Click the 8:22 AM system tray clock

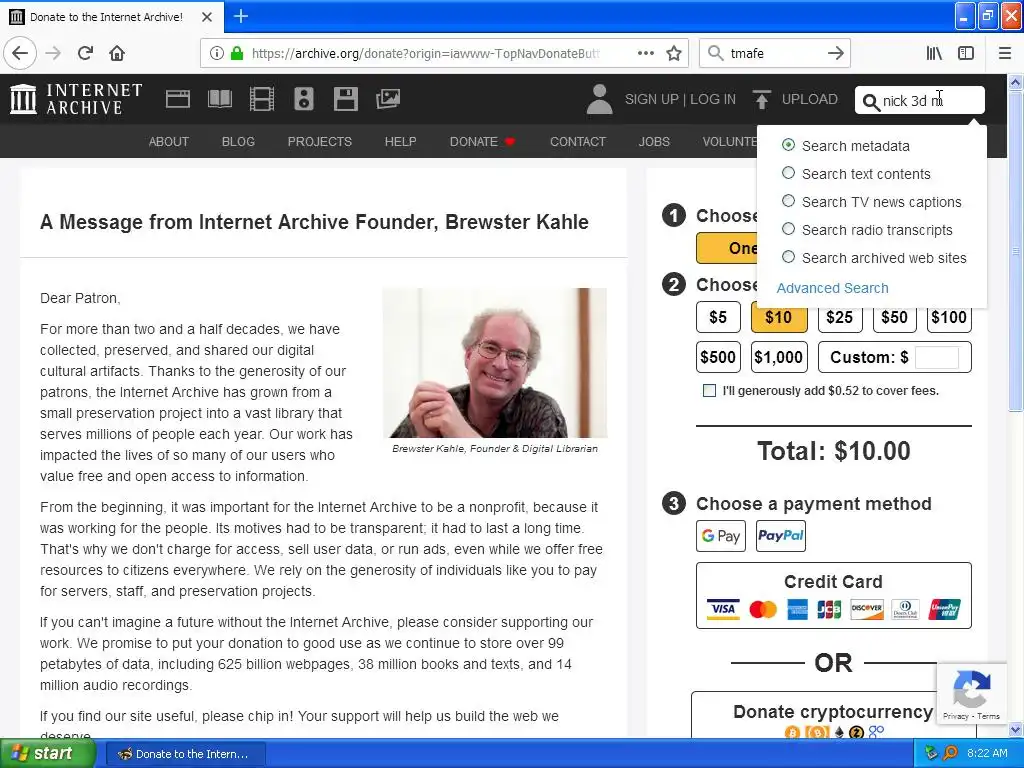[x=987, y=753]
